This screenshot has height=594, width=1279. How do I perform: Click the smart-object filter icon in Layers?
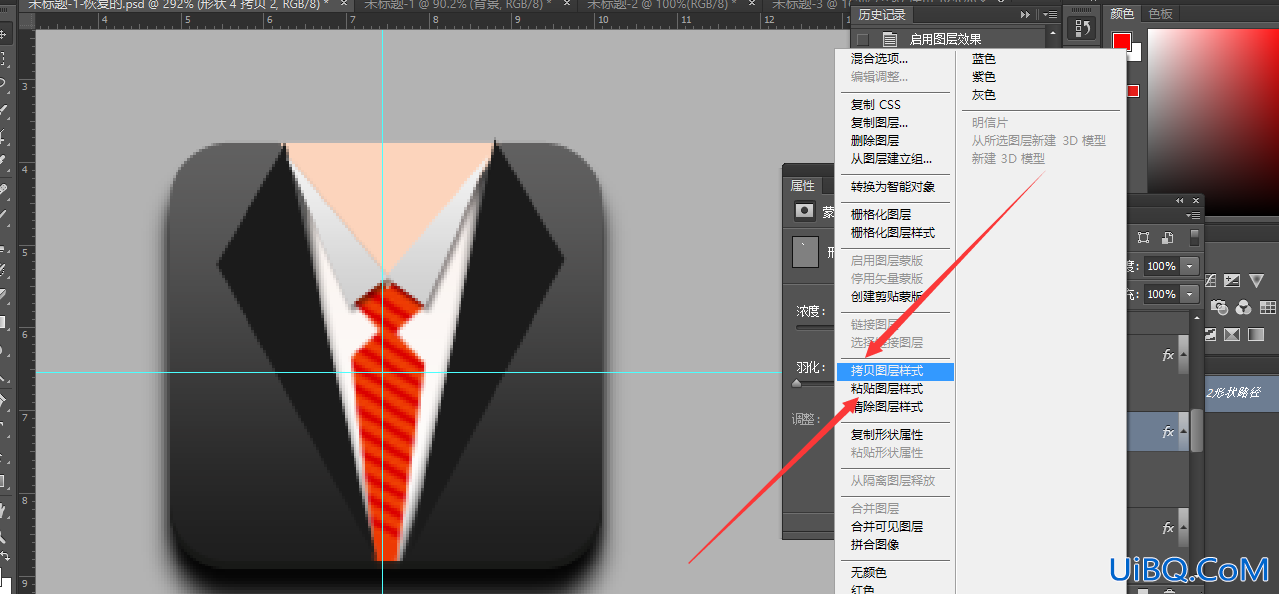1167,238
